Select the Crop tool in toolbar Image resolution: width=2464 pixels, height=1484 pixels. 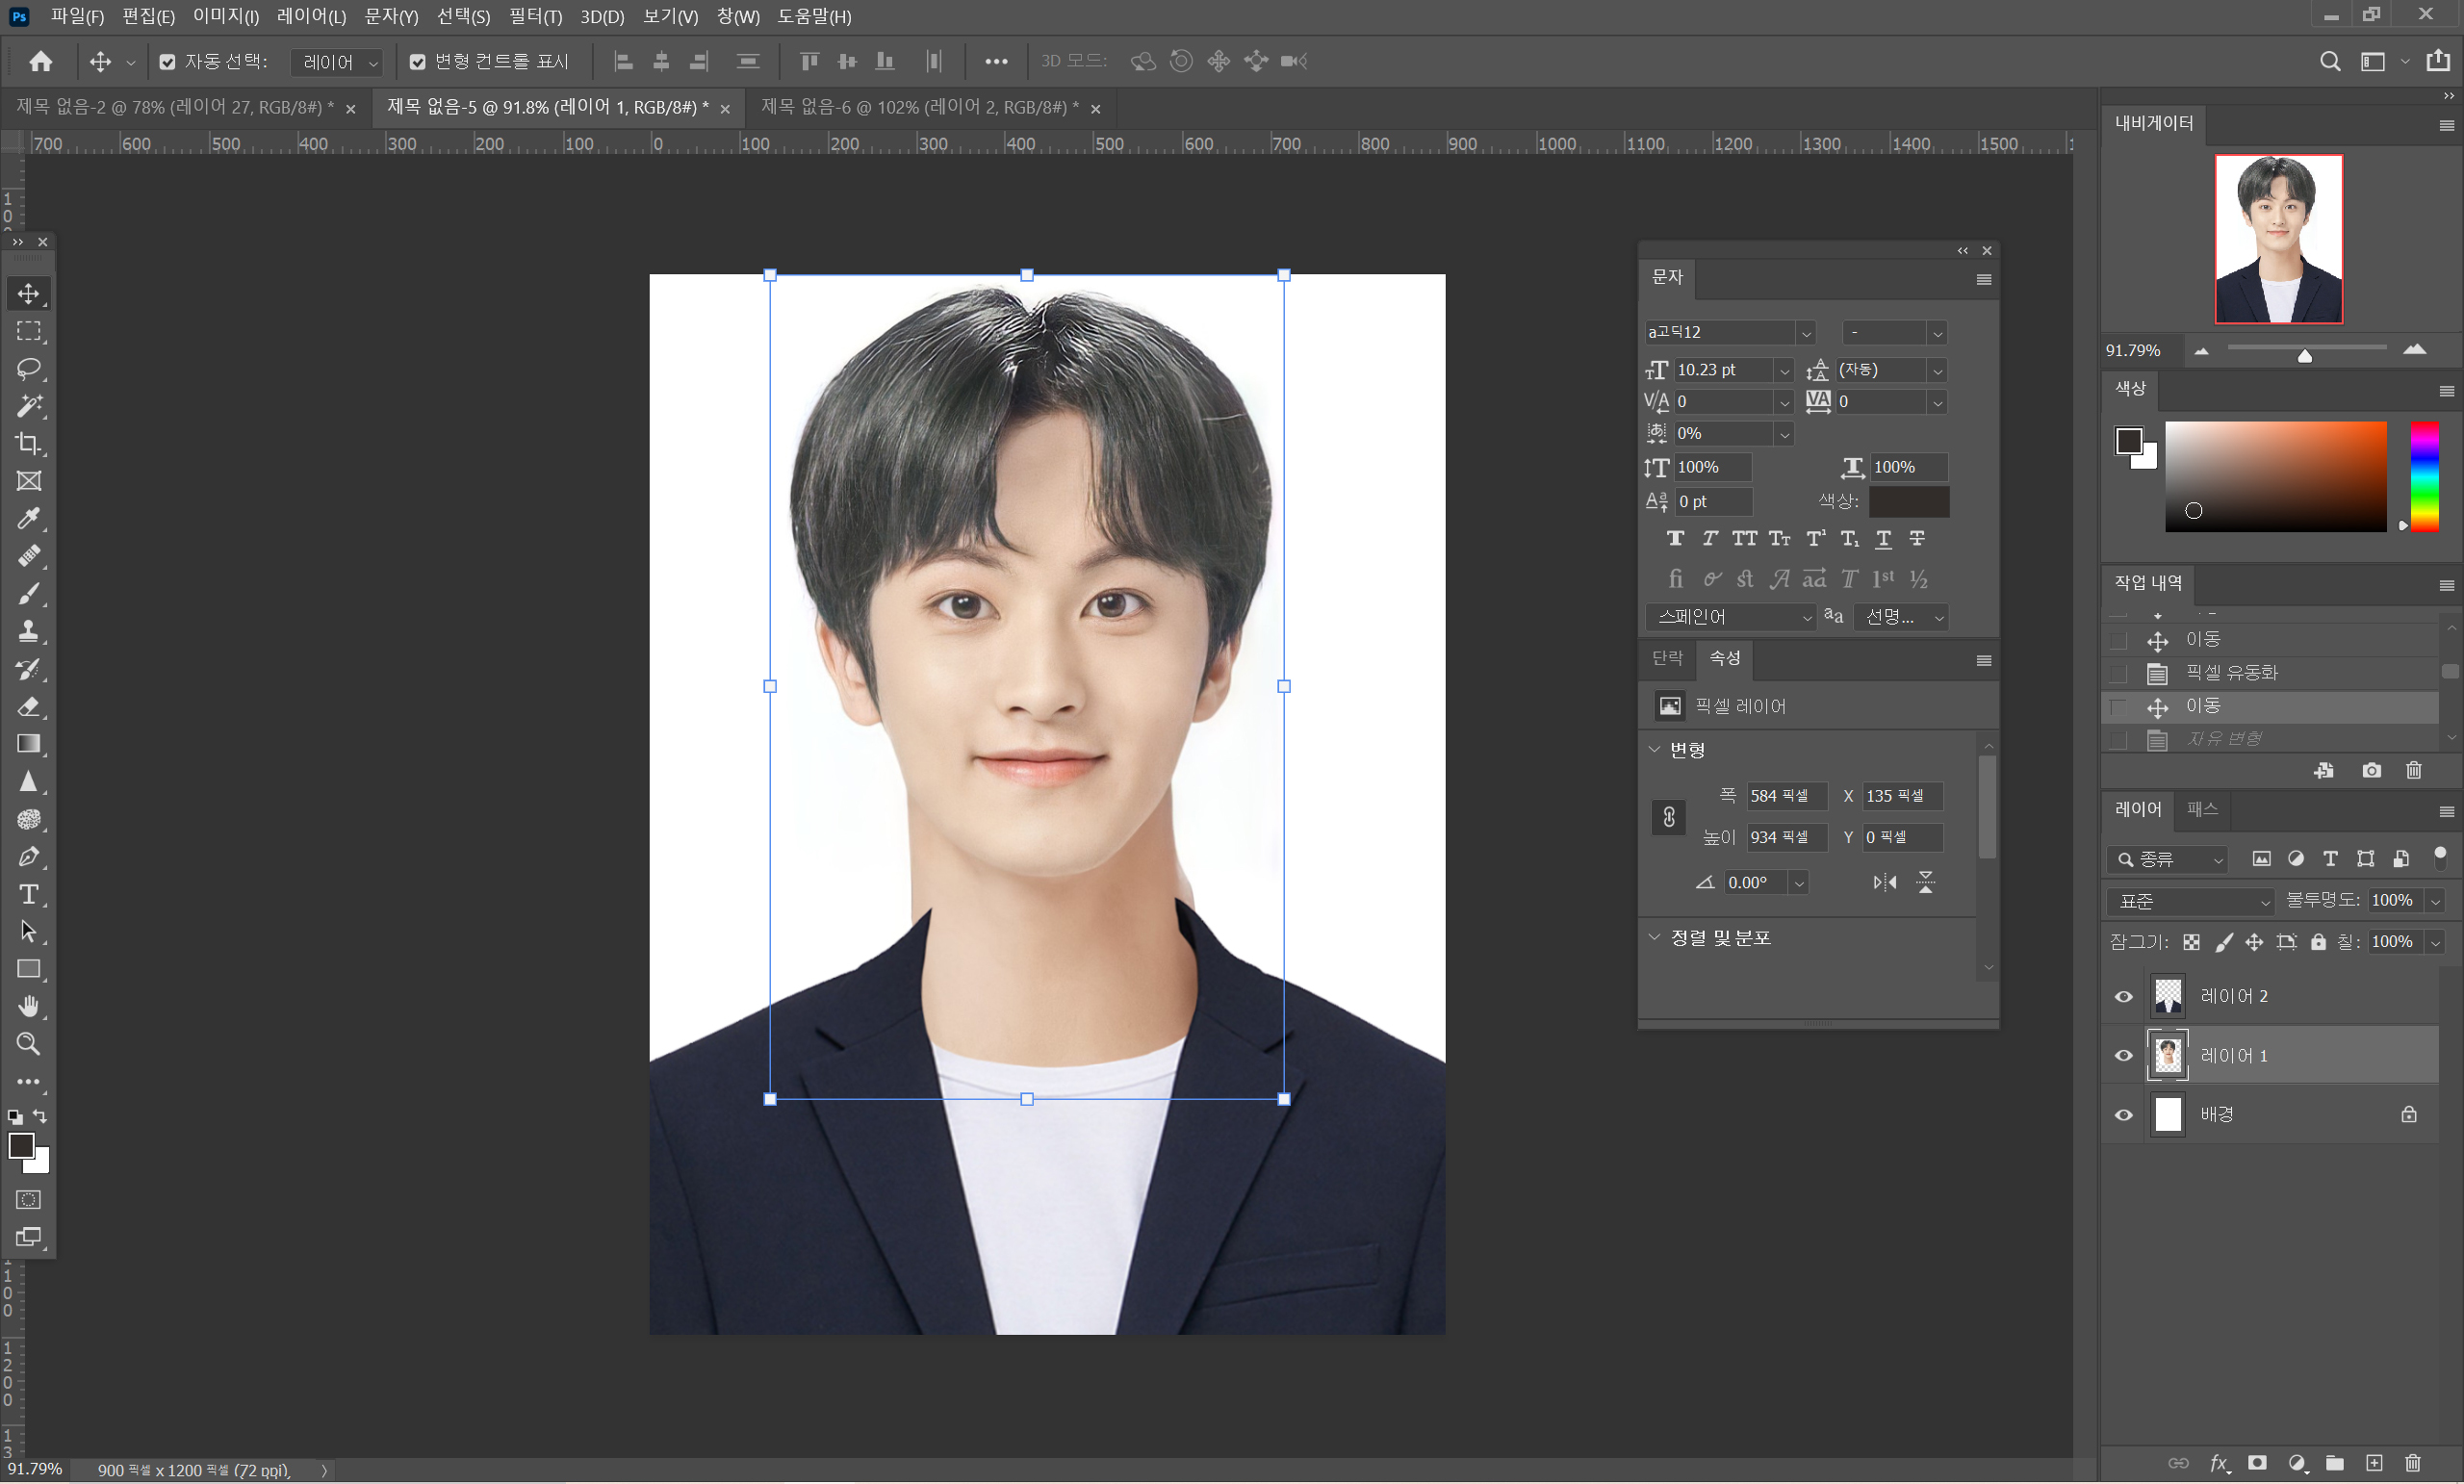tap(28, 443)
